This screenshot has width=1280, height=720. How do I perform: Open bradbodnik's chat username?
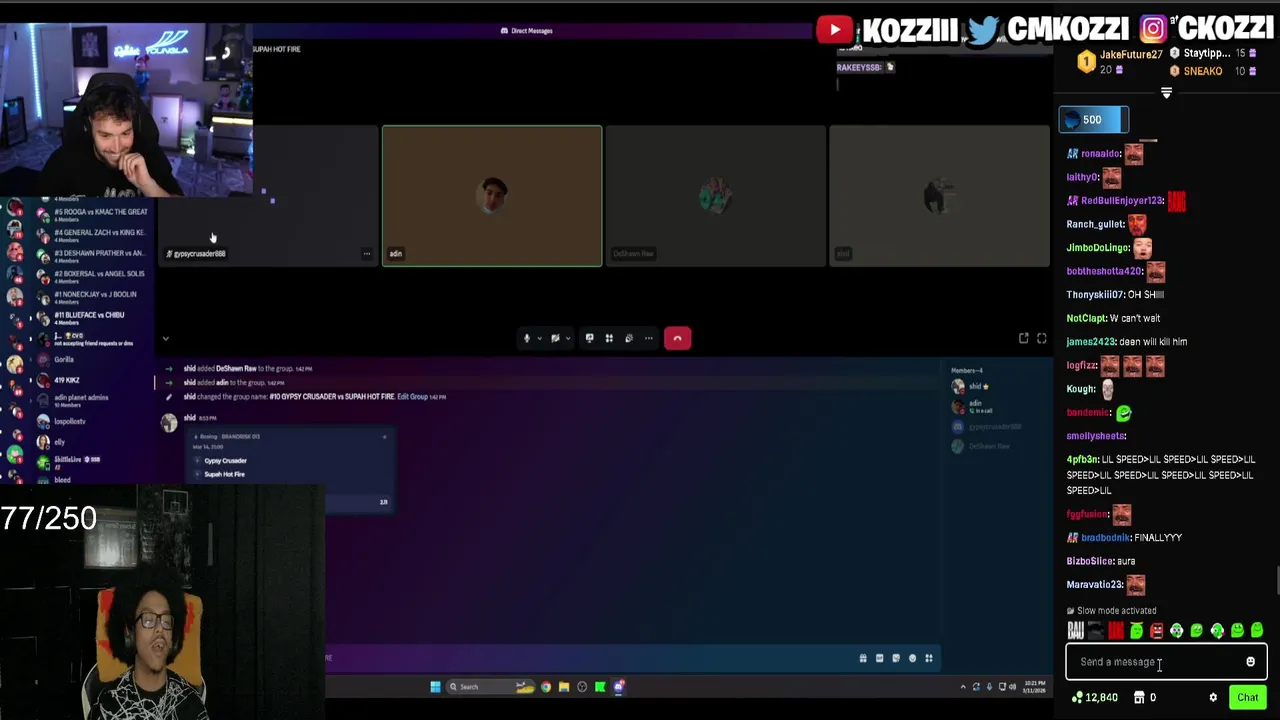tap(1105, 538)
